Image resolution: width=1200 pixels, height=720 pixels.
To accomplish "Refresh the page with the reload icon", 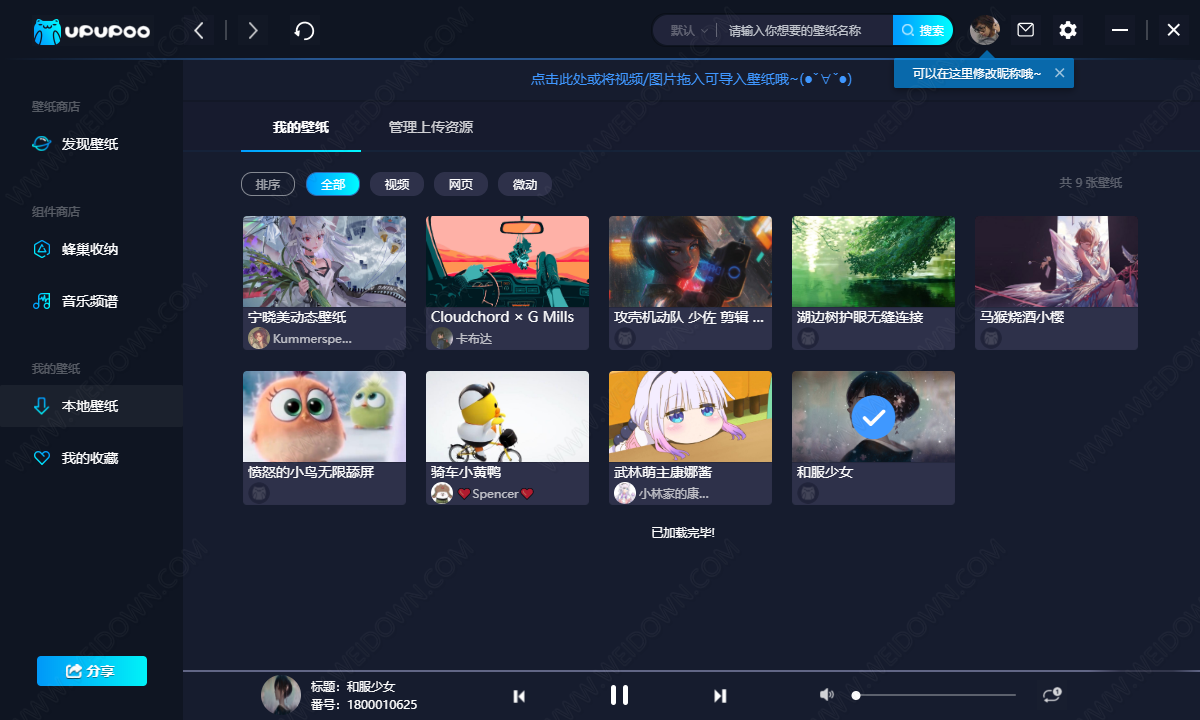I will [305, 31].
